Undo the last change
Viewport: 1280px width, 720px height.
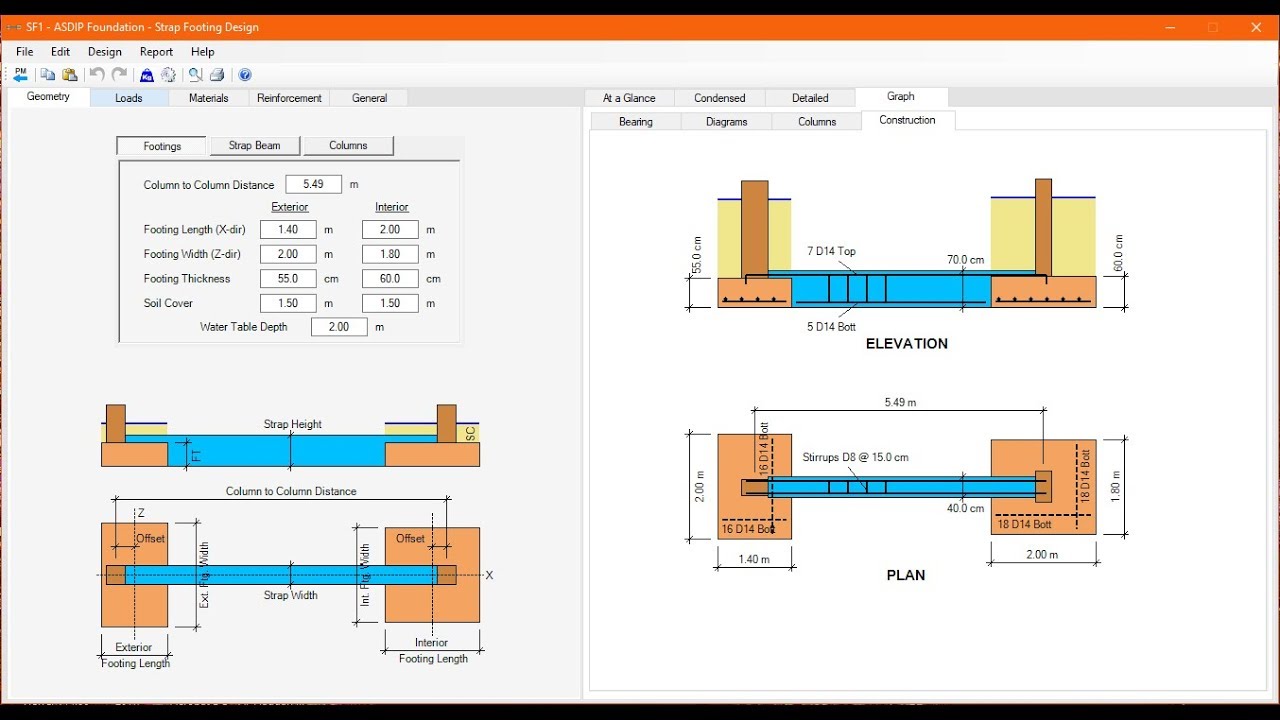pos(97,75)
